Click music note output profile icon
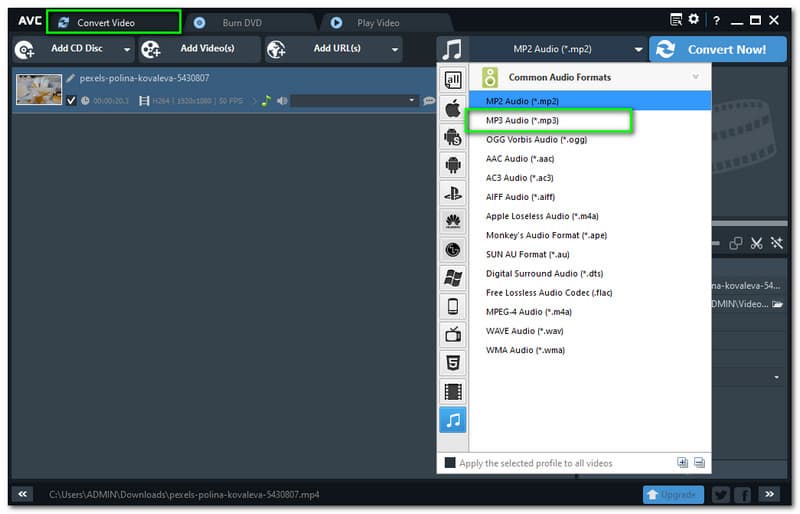 pyautogui.click(x=452, y=50)
